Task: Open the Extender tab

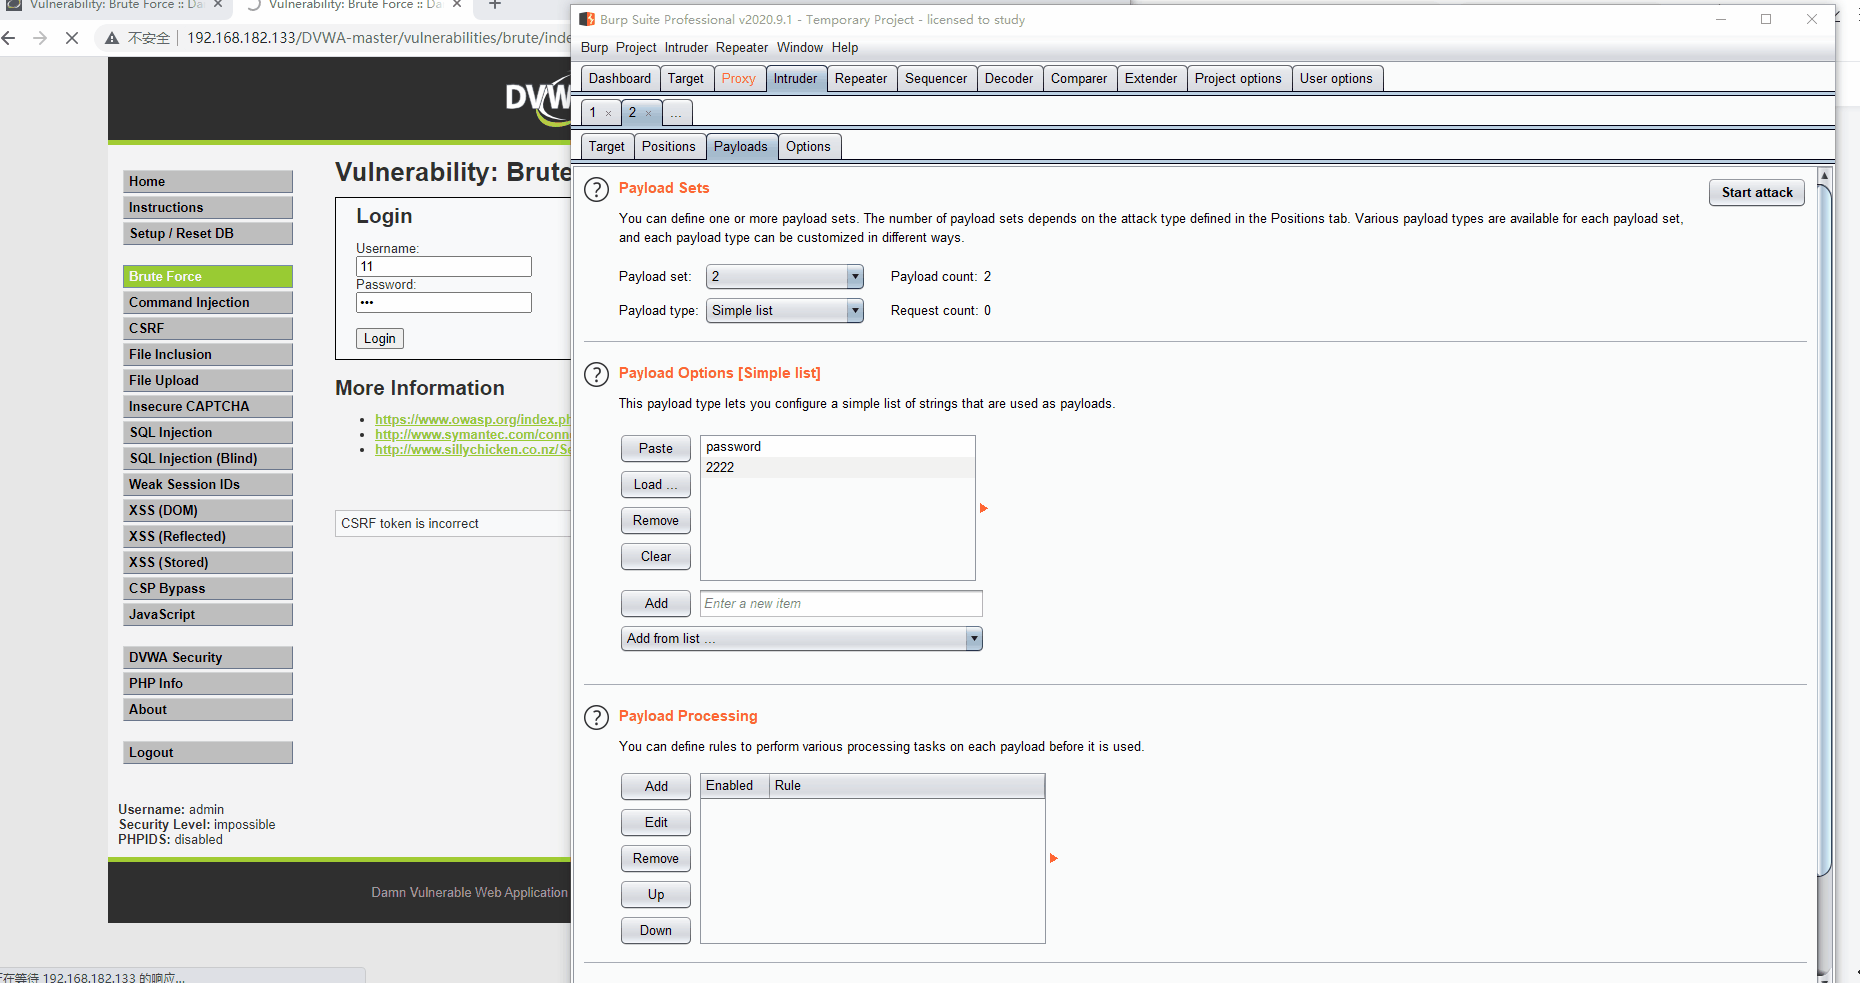Action: click(1151, 79)
